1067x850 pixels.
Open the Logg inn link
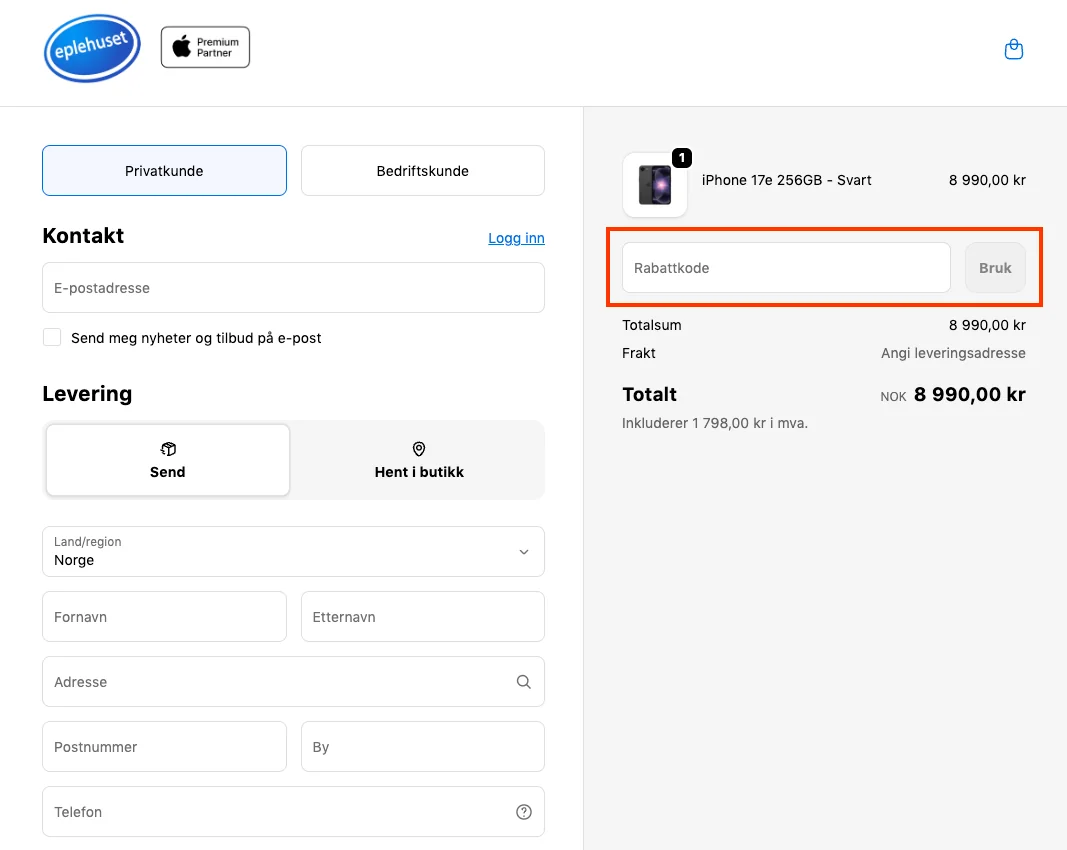pyautogui.click(x=516, y=238)
